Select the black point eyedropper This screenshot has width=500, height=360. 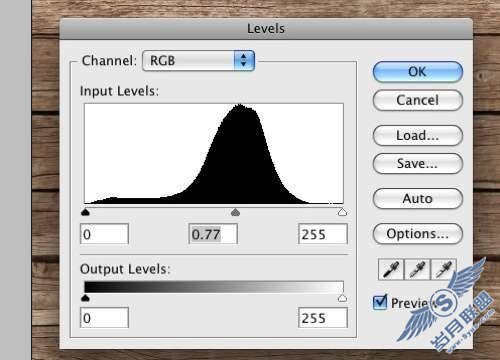click(391, 269)
